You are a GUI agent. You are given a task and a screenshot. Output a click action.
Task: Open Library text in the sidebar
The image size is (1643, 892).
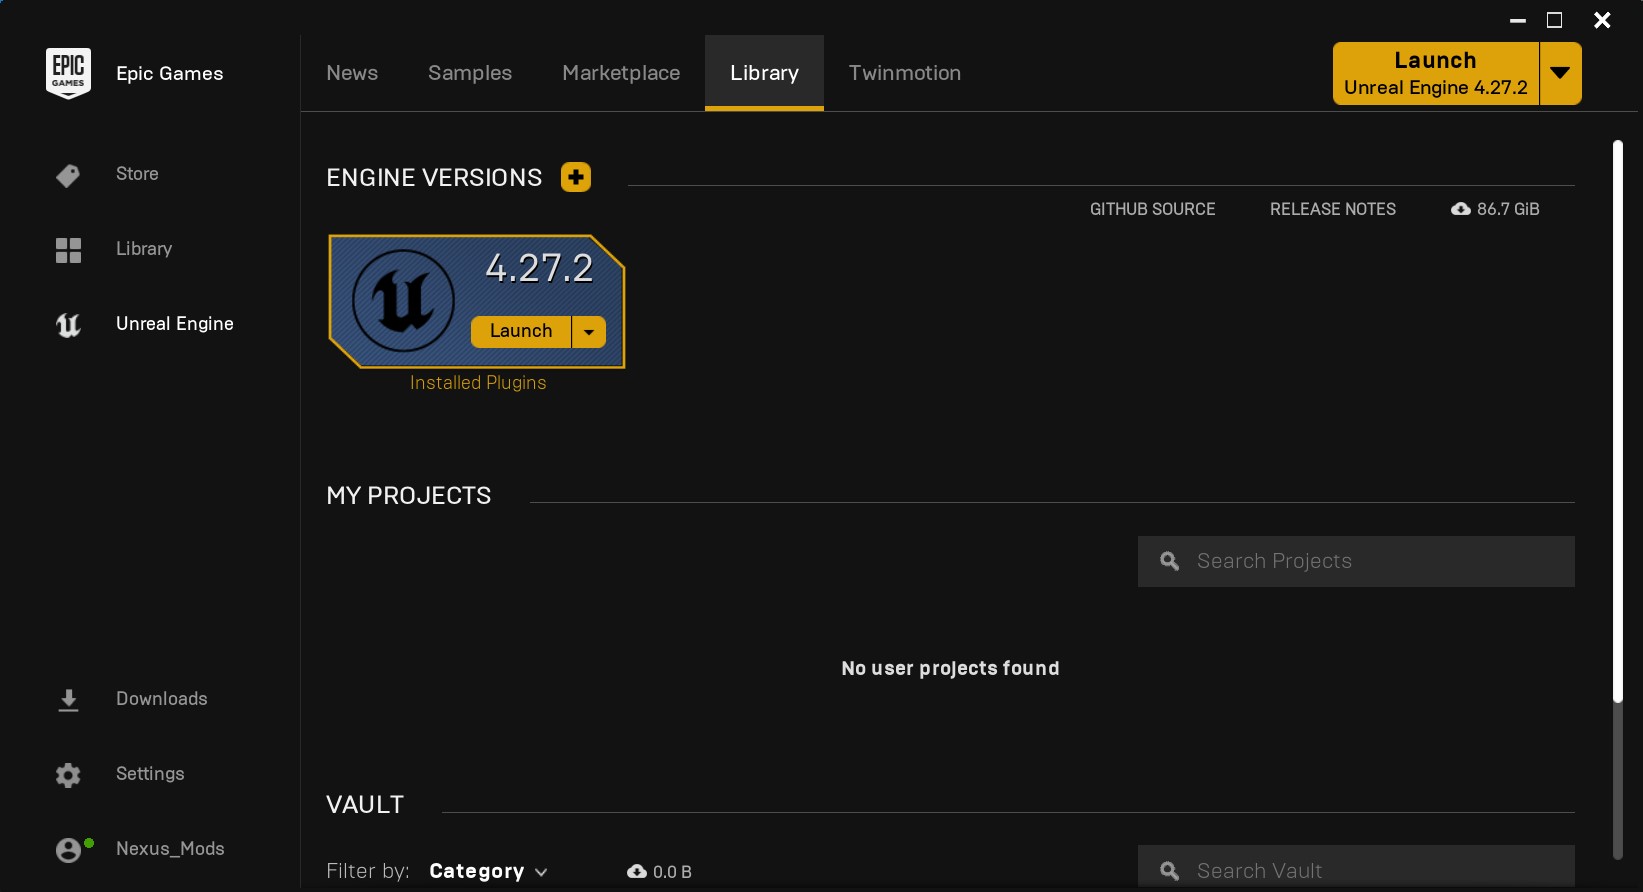click(144, 249)
